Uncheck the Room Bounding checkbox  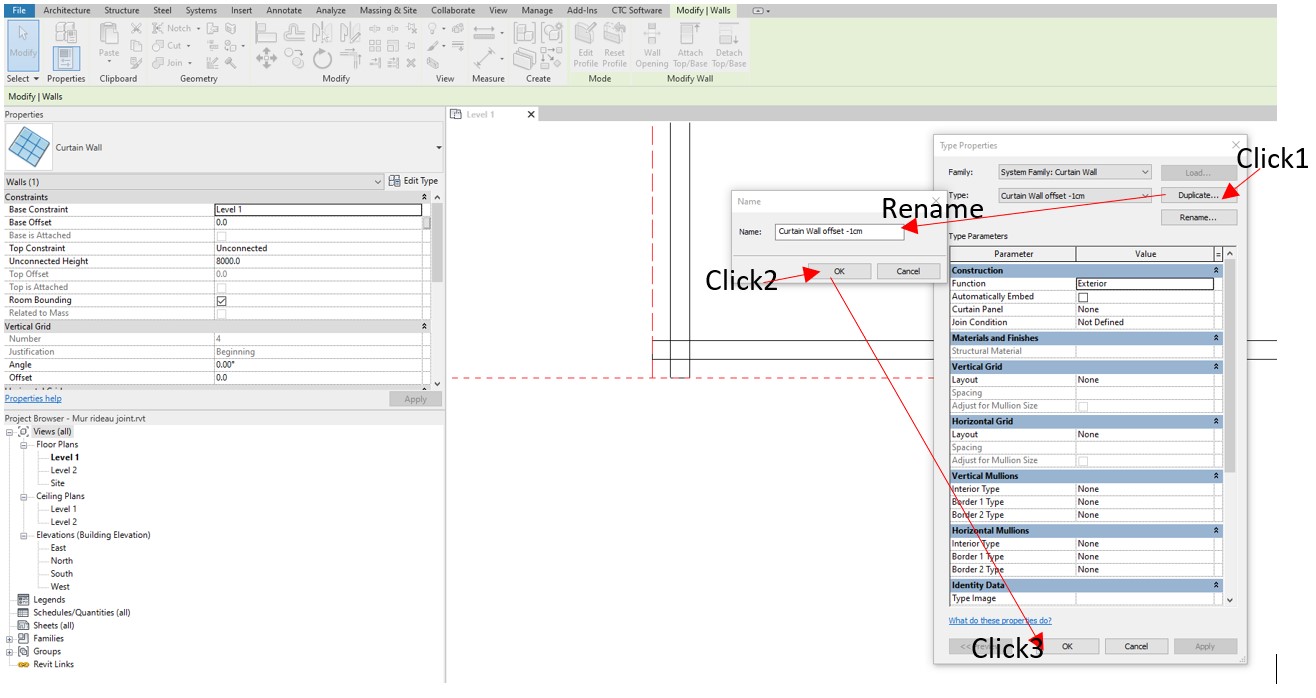coord(221,300)
